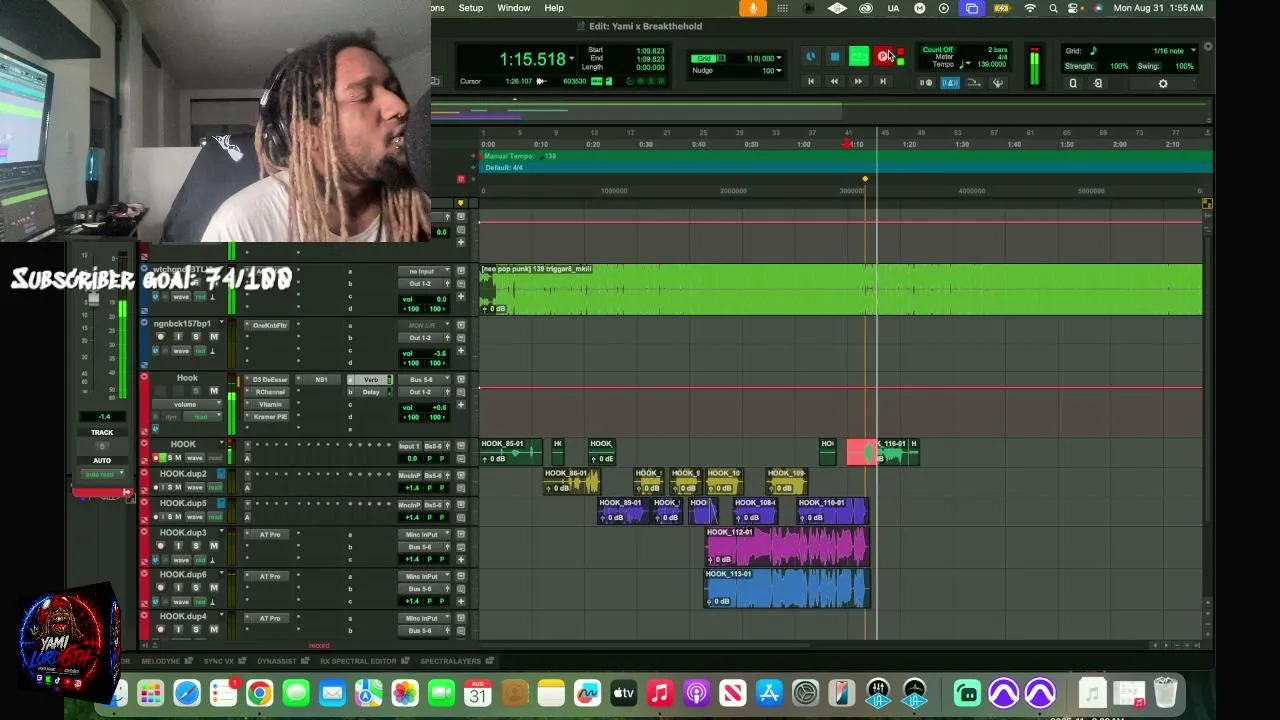The width and height of the screenshot is (1280, 720).
Task: Open the NS1 insert on Hook track
Action: (x=321, y=380)
